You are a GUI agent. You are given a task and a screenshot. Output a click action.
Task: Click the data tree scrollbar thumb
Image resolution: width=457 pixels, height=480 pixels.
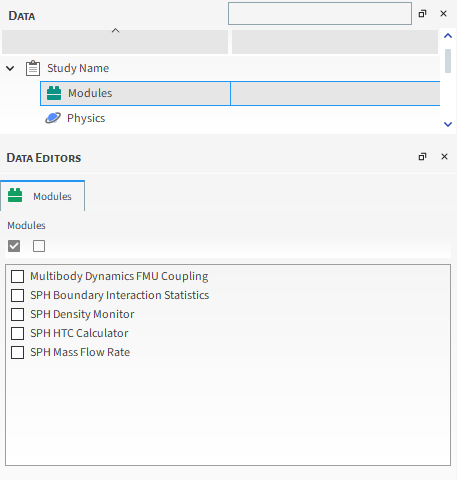448,61
